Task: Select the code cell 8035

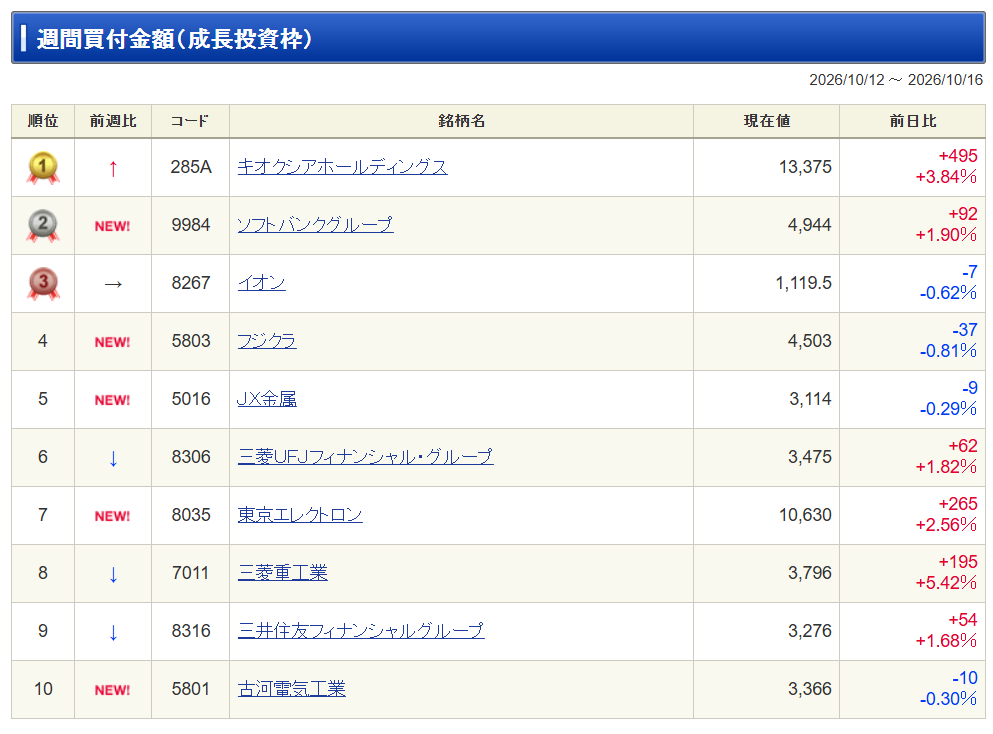Action: click(191, 515)
